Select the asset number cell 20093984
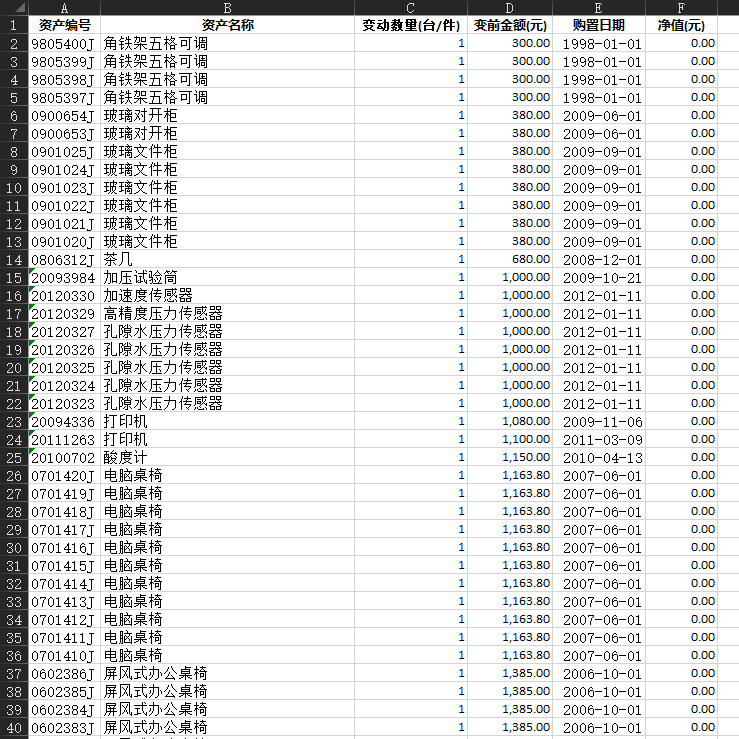Viewport: 739px width, 739px height. [64, 277]
